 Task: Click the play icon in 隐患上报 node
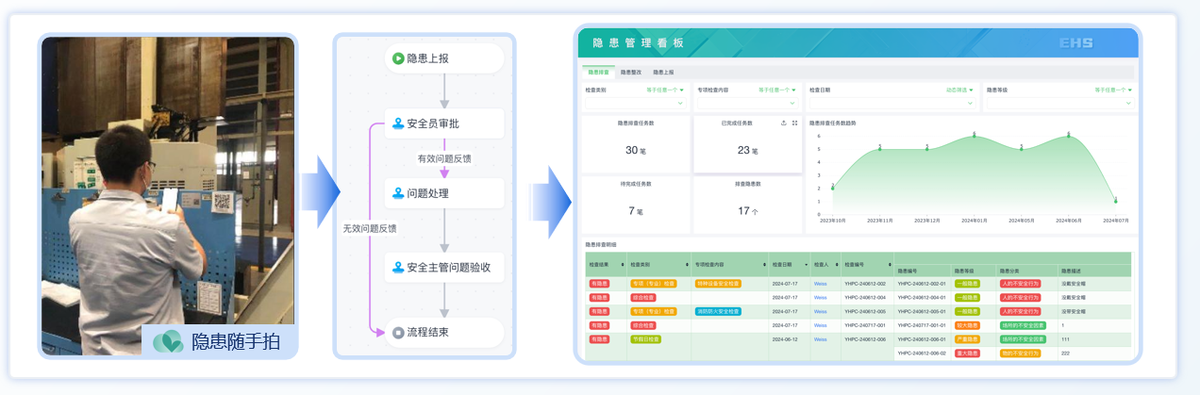pyautogui.click(x=397, y=59)
